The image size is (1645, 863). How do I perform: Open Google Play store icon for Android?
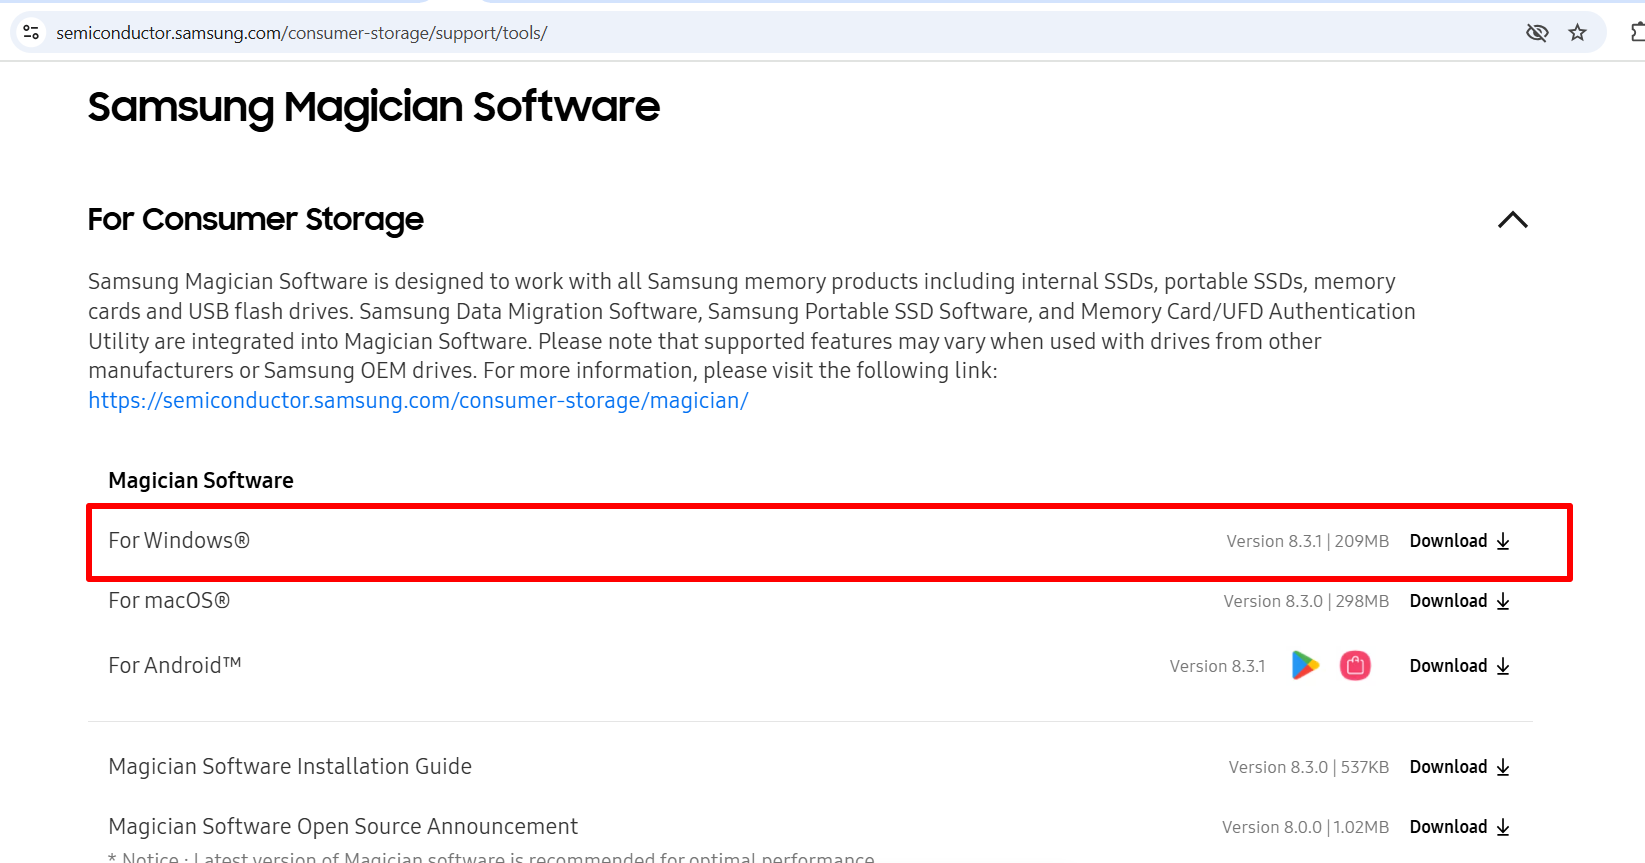[x=1305, y=665]
